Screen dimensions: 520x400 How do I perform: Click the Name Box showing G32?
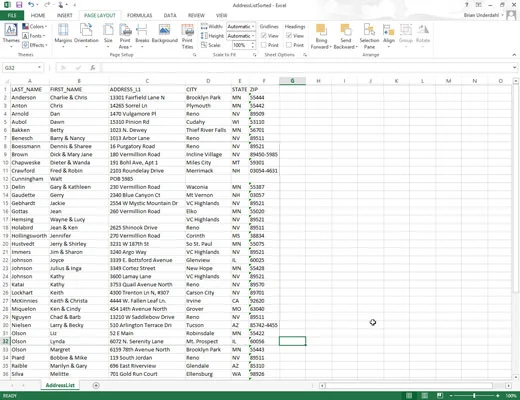point(23,68)
